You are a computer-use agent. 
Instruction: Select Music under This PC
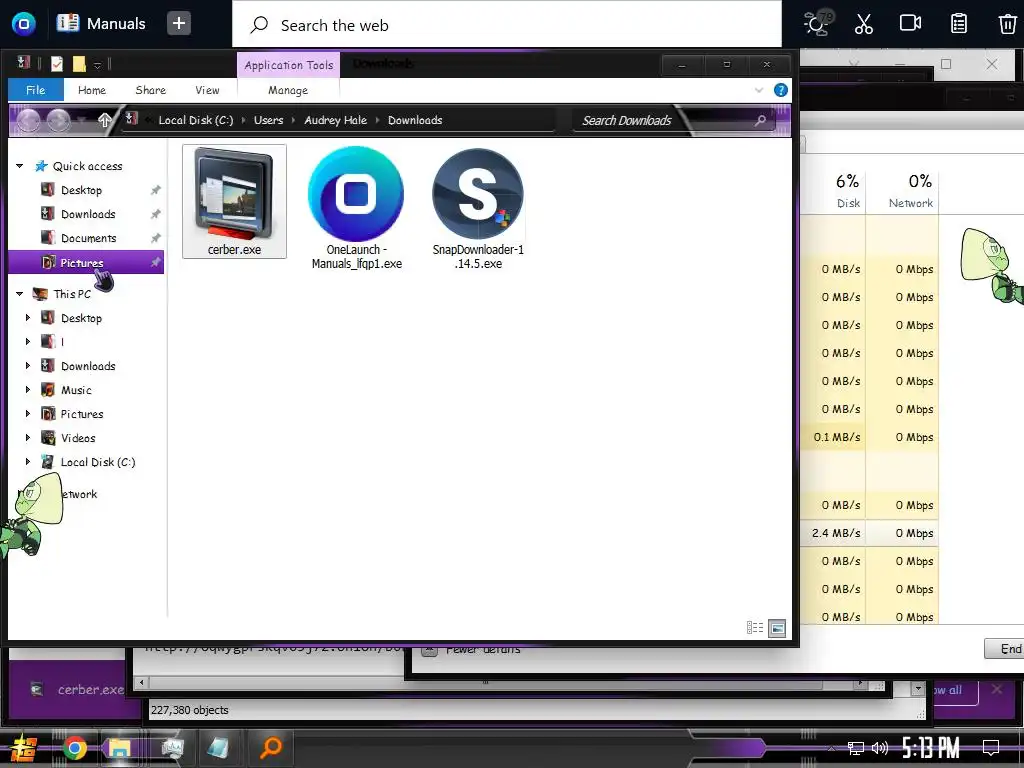point(76,390)
